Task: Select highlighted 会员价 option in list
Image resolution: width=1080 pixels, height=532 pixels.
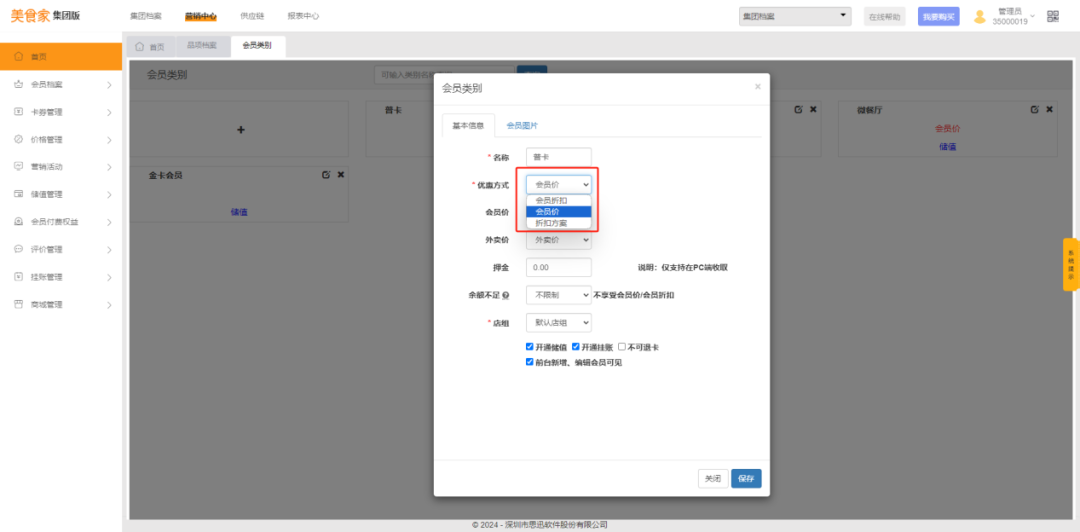Action: click(559, 212)
